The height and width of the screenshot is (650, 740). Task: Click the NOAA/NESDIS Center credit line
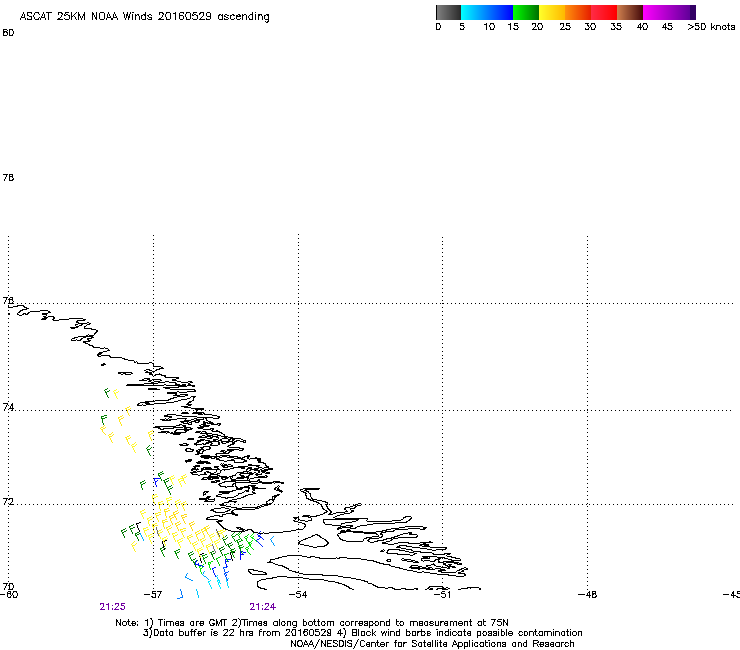pos(432,644)
